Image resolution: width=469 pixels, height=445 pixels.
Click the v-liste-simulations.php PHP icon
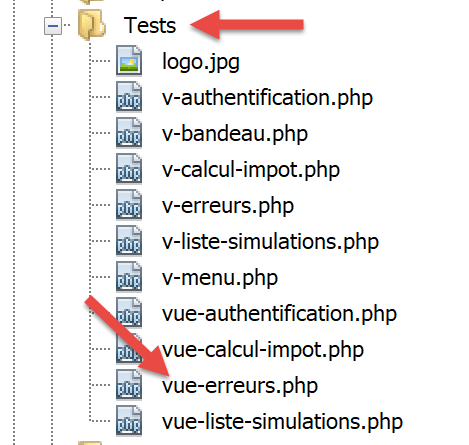pyautogui.click(x=129, y=241)
